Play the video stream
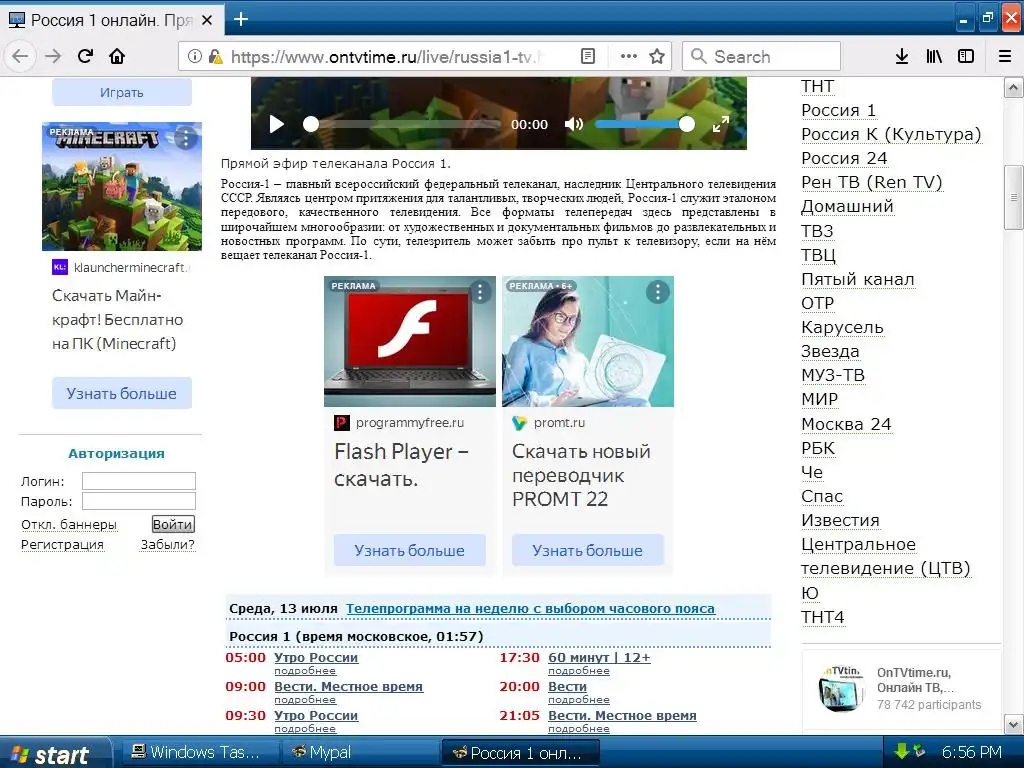Screen dimensions: 1024x768 point(277,124)
